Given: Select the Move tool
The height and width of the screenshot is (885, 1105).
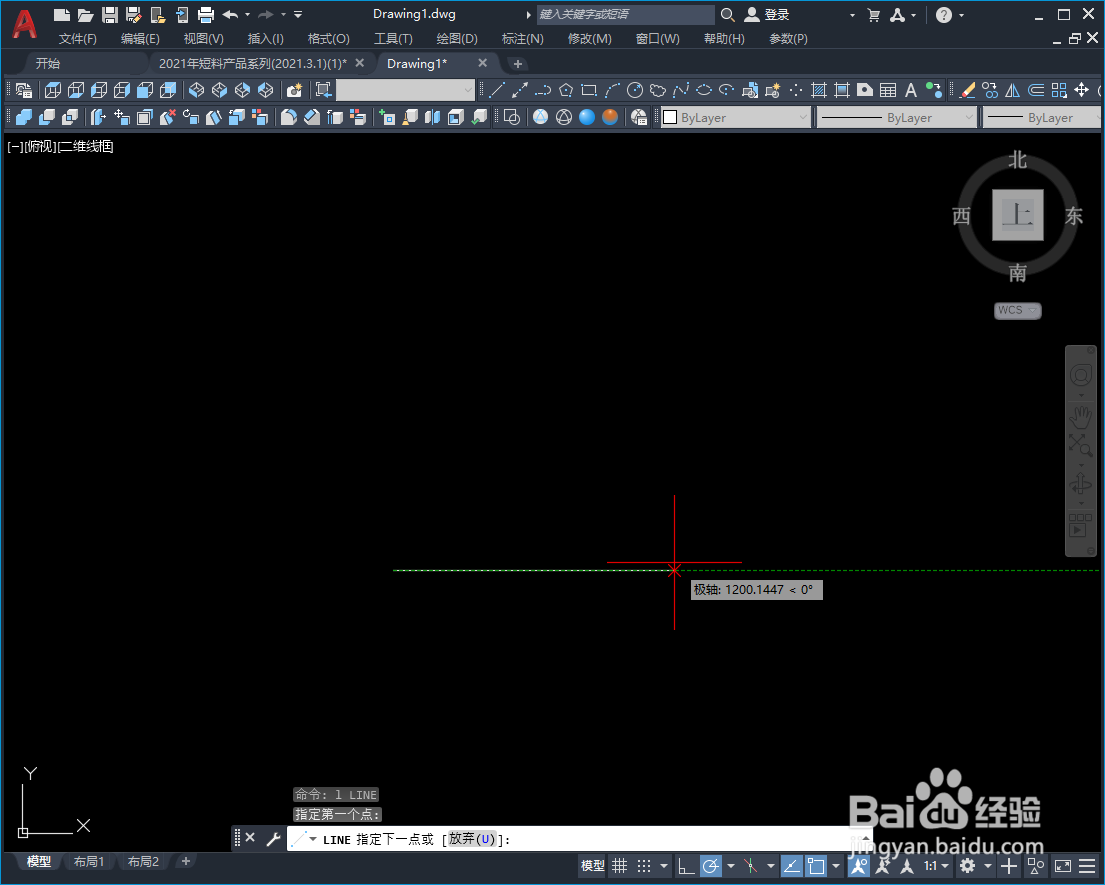Looking at the screenshot, I should pyautogui.click(x=1082, y=90).
